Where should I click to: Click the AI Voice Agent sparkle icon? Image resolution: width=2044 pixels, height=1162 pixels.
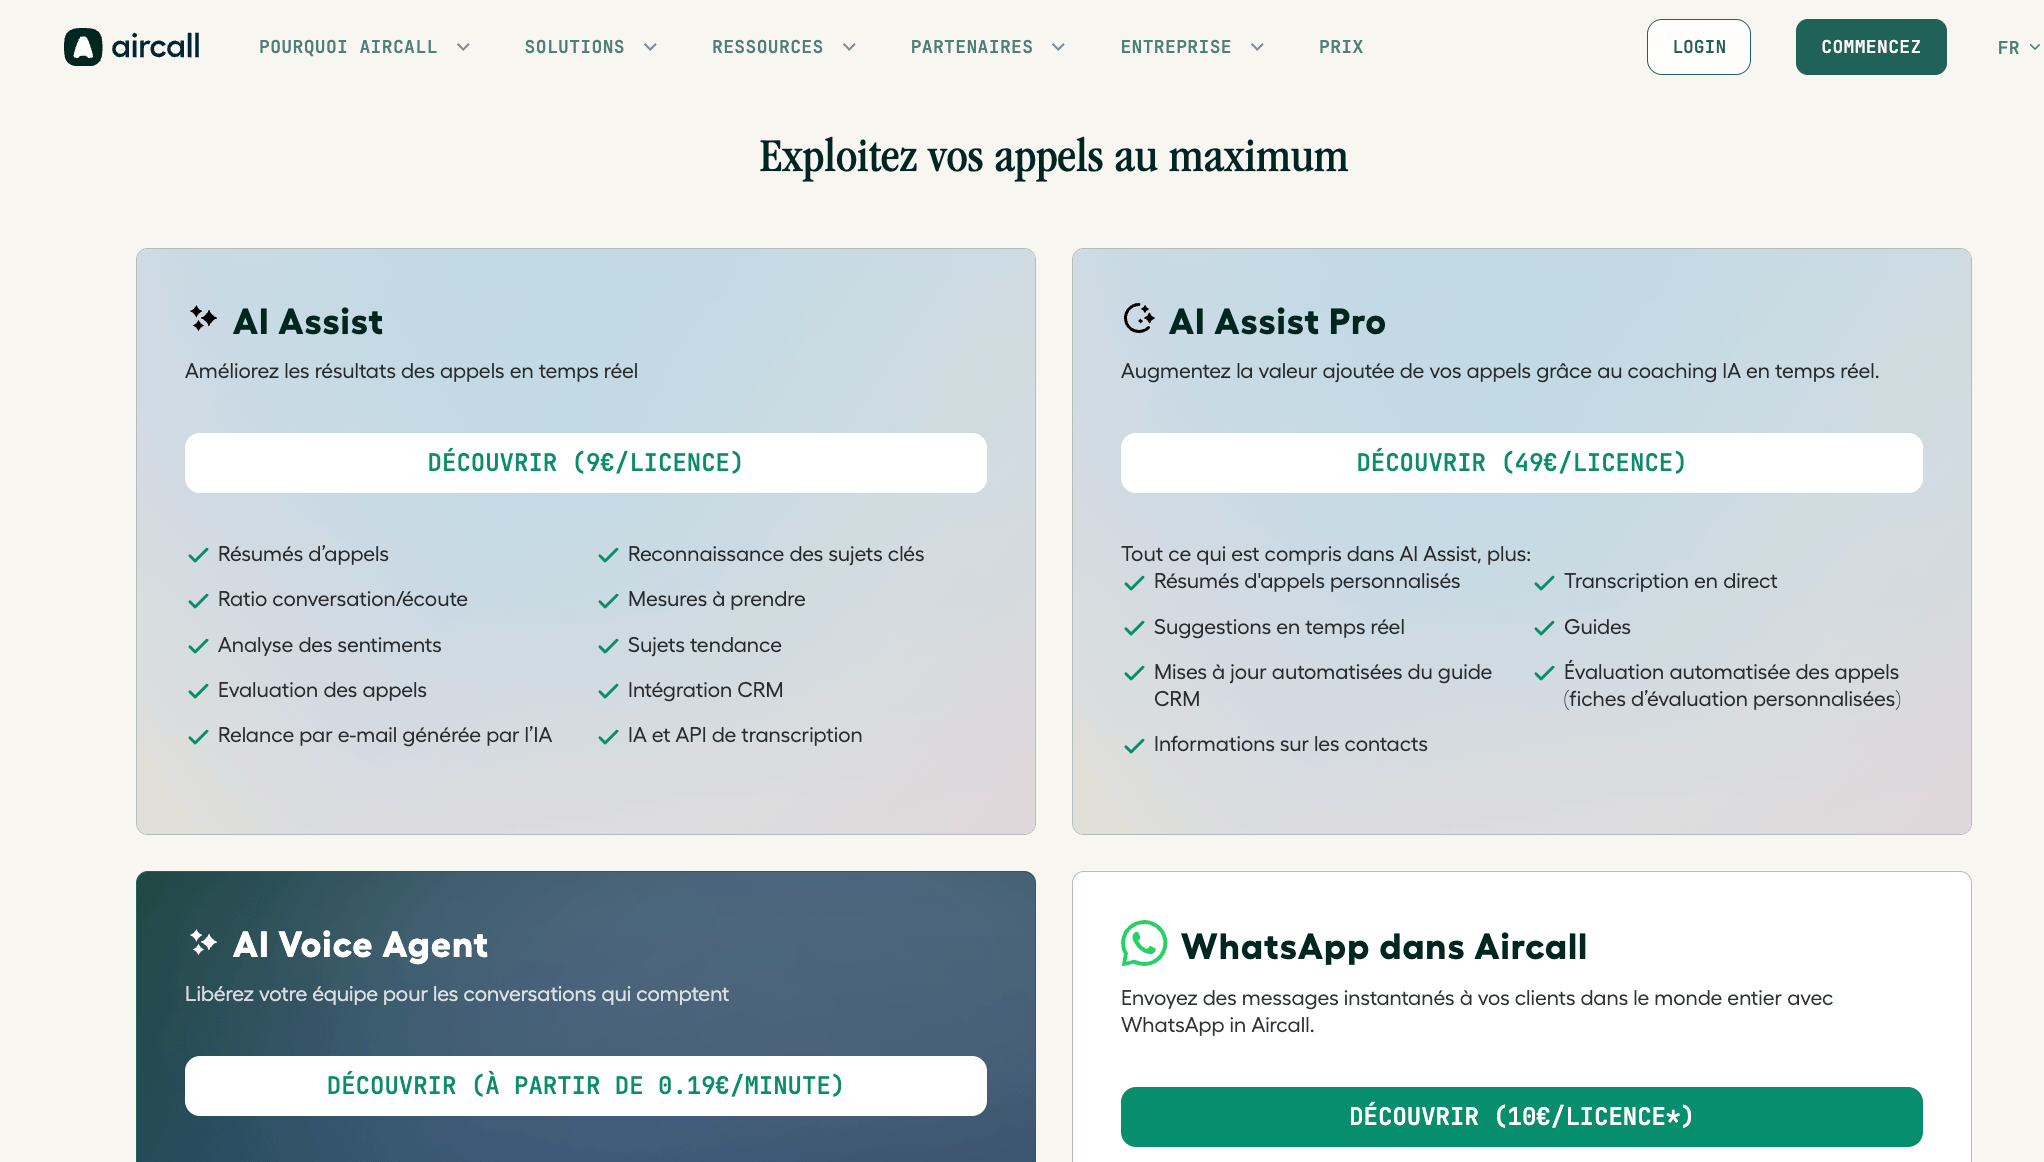tap(203, 942)
